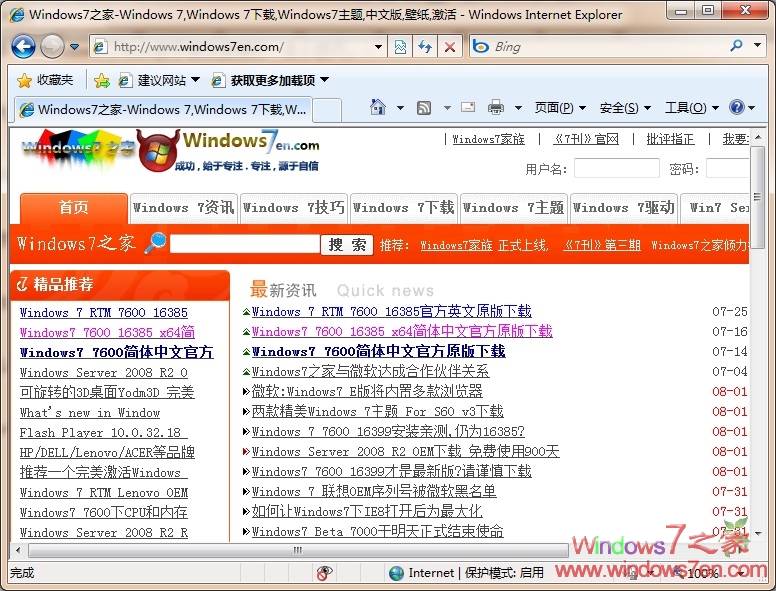This screenshot has height=591, width=776.
Task: Click the magnifier icon beside site search
Action: tap(155, 243)
